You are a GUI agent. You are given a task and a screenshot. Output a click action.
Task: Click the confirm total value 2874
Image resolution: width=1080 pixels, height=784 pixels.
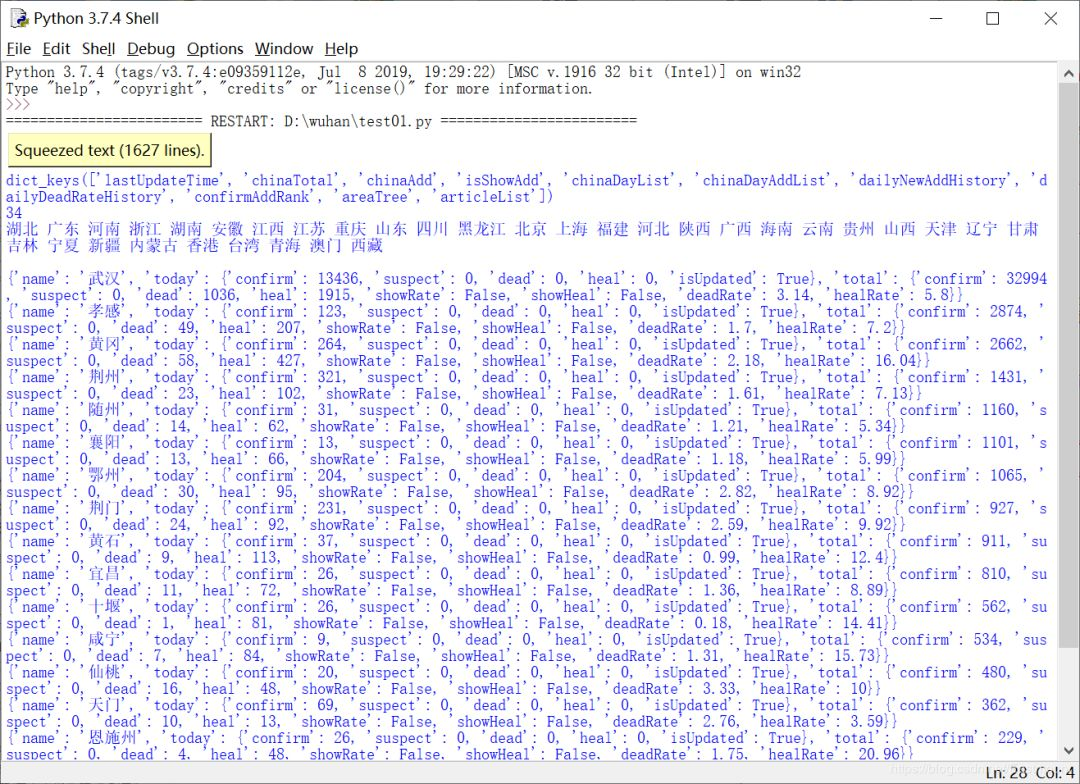1006,311
